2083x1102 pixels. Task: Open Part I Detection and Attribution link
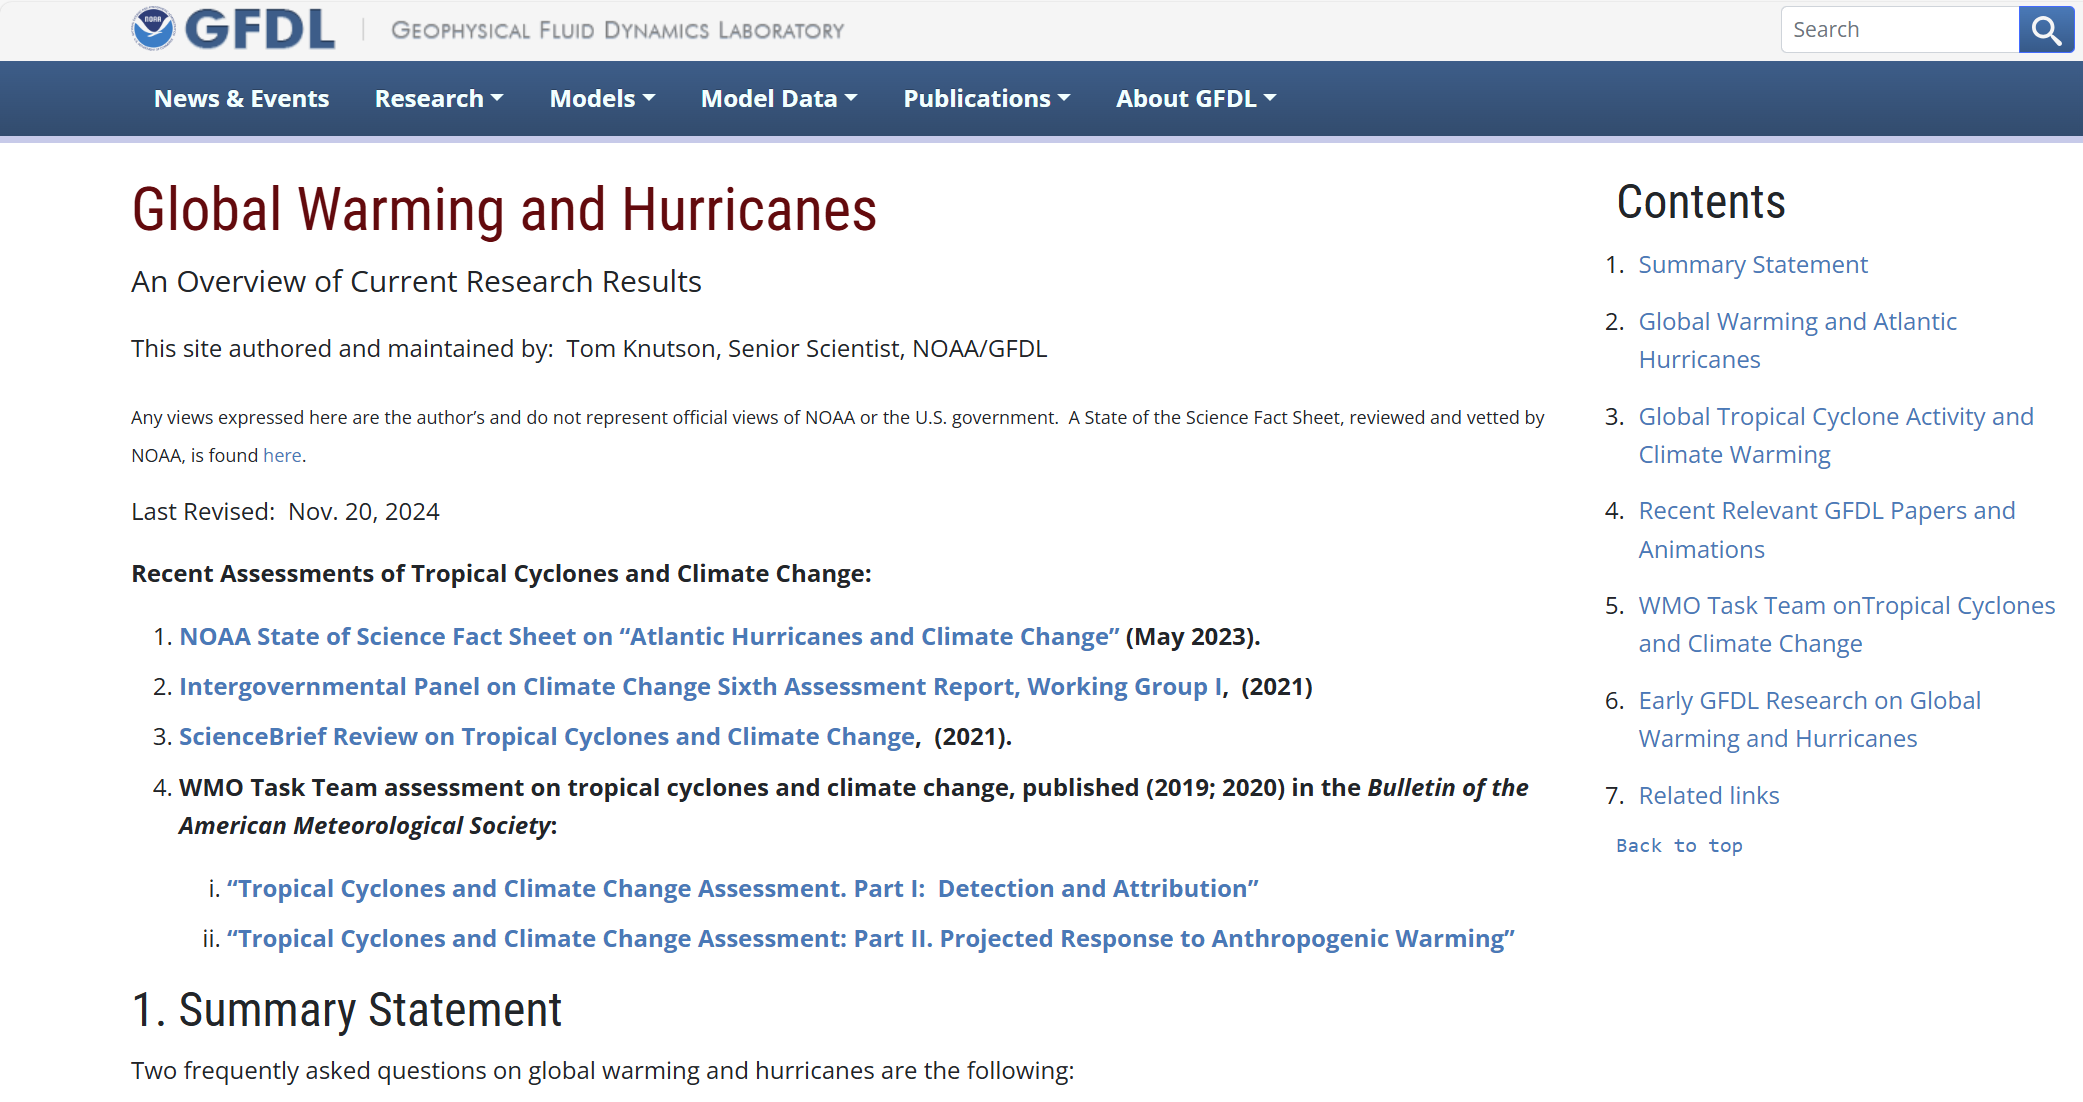(742, 889)
